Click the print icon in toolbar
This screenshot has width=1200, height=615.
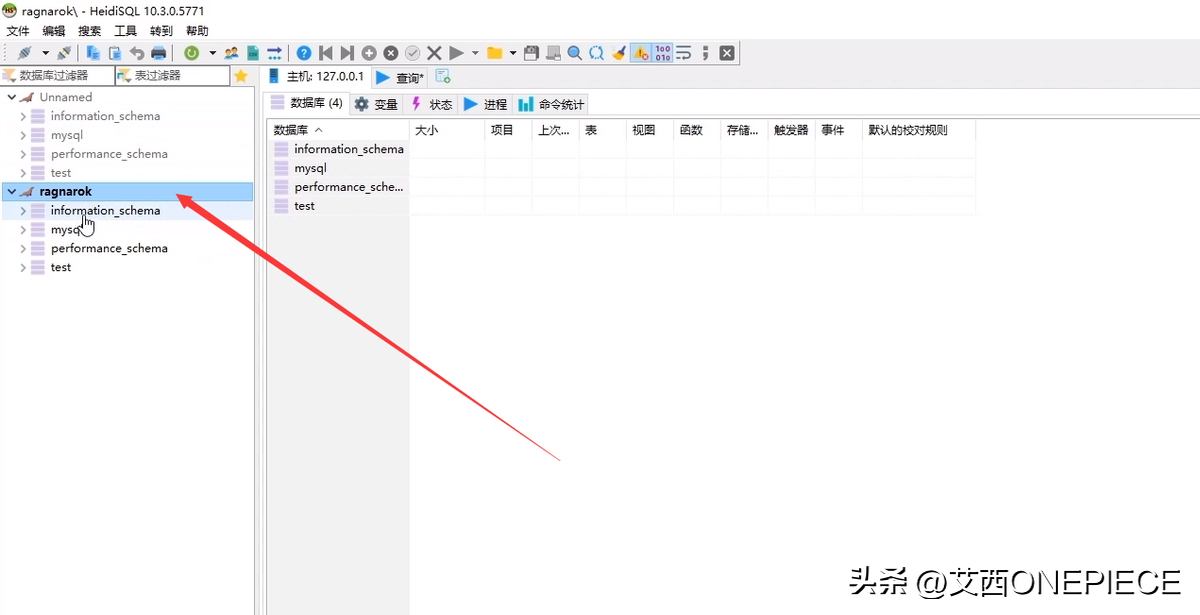click(x=158, y=53)
